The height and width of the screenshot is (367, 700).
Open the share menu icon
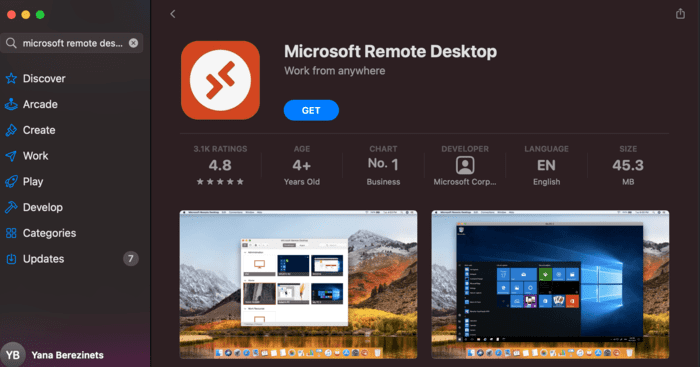click(x=680, y=14)
